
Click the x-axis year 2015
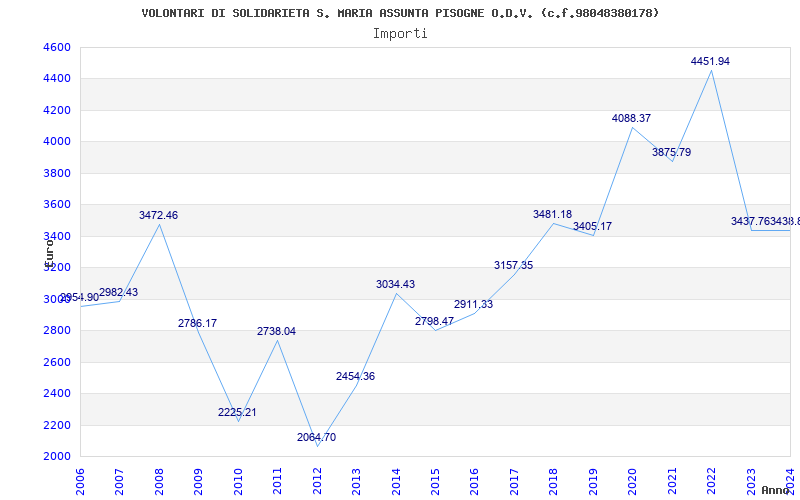pyautogui.click(x=435, y=481)
